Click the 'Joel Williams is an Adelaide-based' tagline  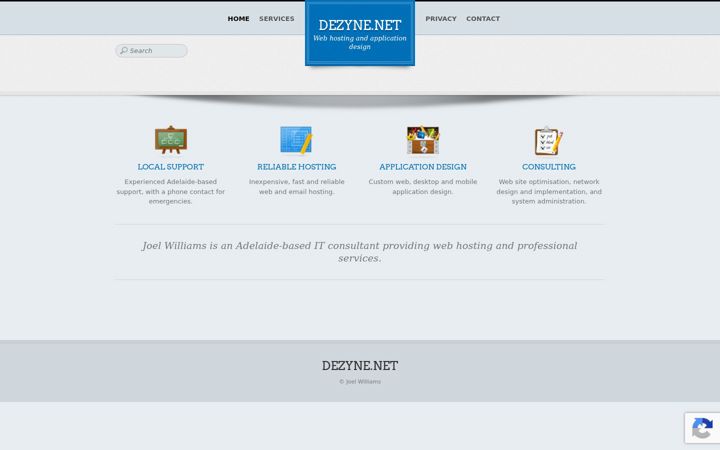[x=360, y=252]
